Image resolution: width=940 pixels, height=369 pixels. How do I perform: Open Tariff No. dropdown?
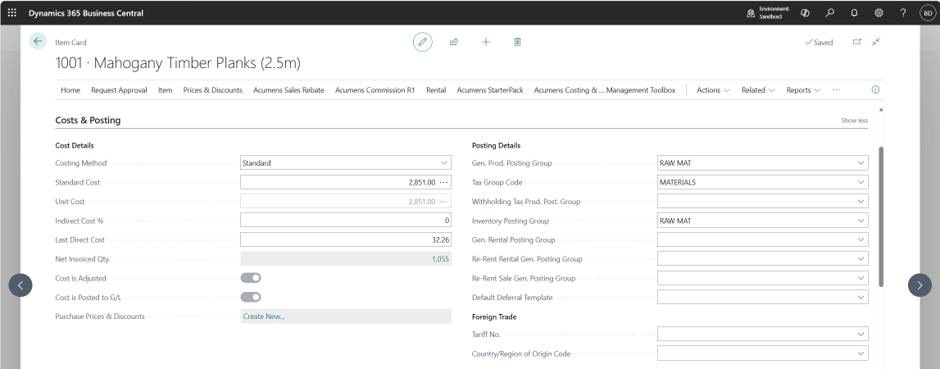point(861,334)
